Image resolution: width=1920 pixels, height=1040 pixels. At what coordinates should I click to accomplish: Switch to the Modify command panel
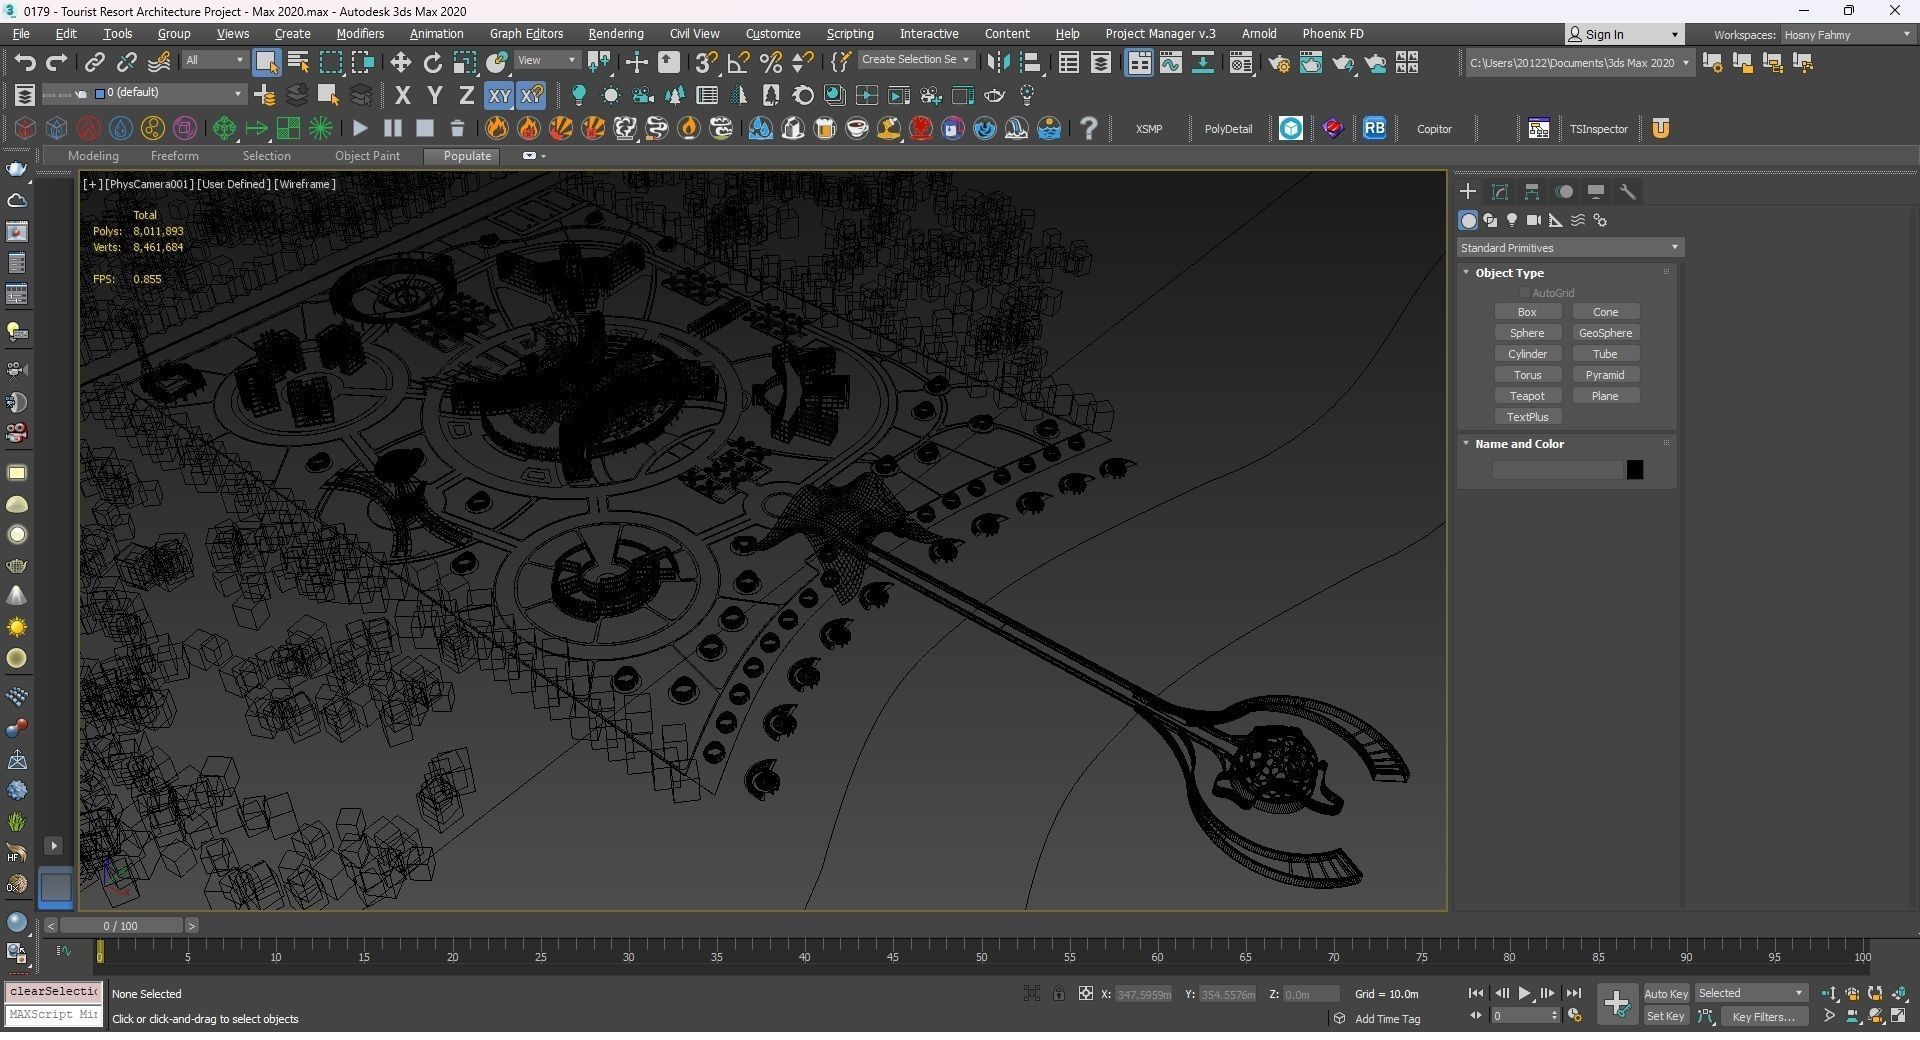[x=1500, y=191]
